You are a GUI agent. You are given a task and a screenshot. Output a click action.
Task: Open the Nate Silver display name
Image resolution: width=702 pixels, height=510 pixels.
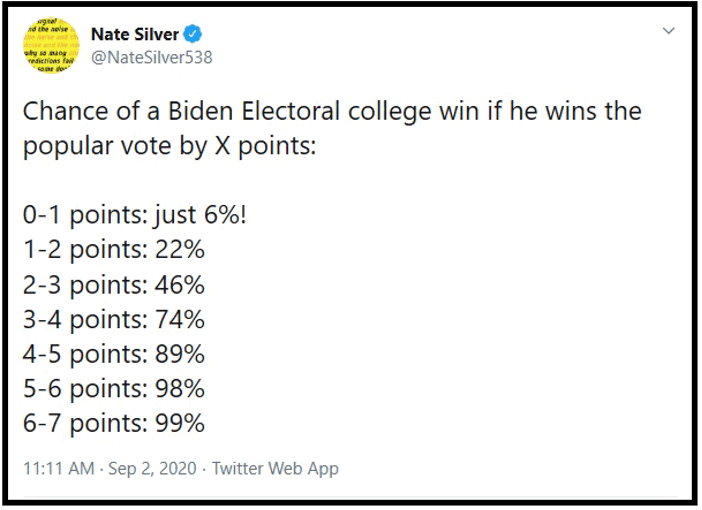click(135, 34)
